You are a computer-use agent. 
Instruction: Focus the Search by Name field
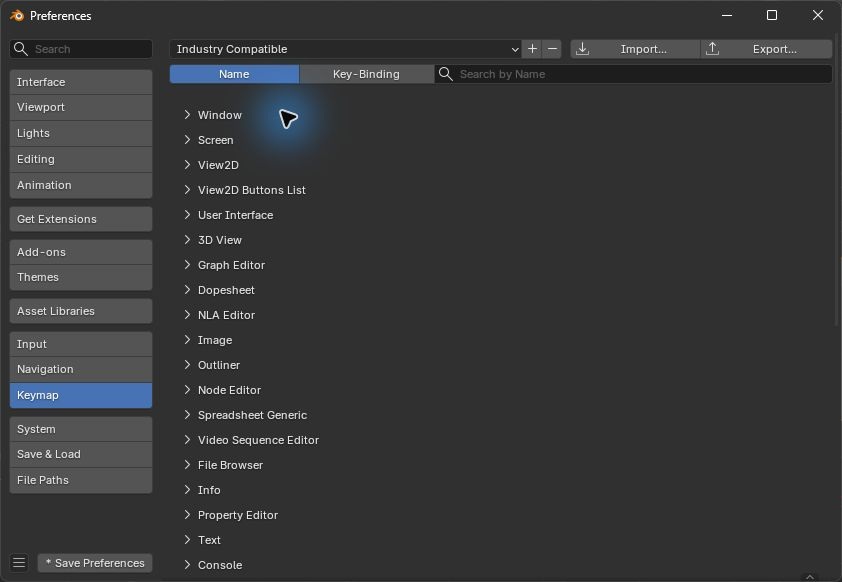coord(634,74)
